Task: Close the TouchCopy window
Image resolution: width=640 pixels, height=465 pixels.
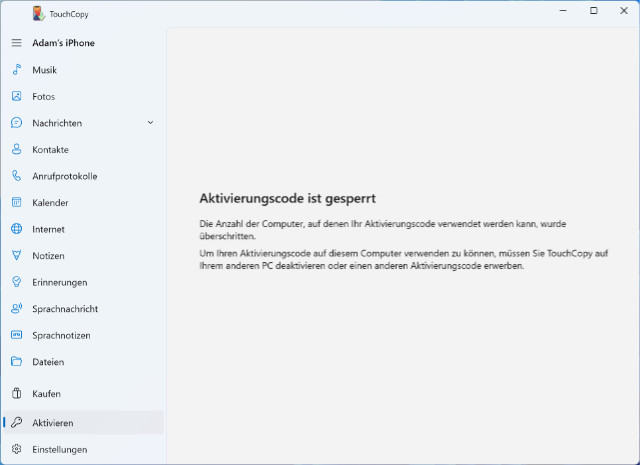Action: coord(624,11)
